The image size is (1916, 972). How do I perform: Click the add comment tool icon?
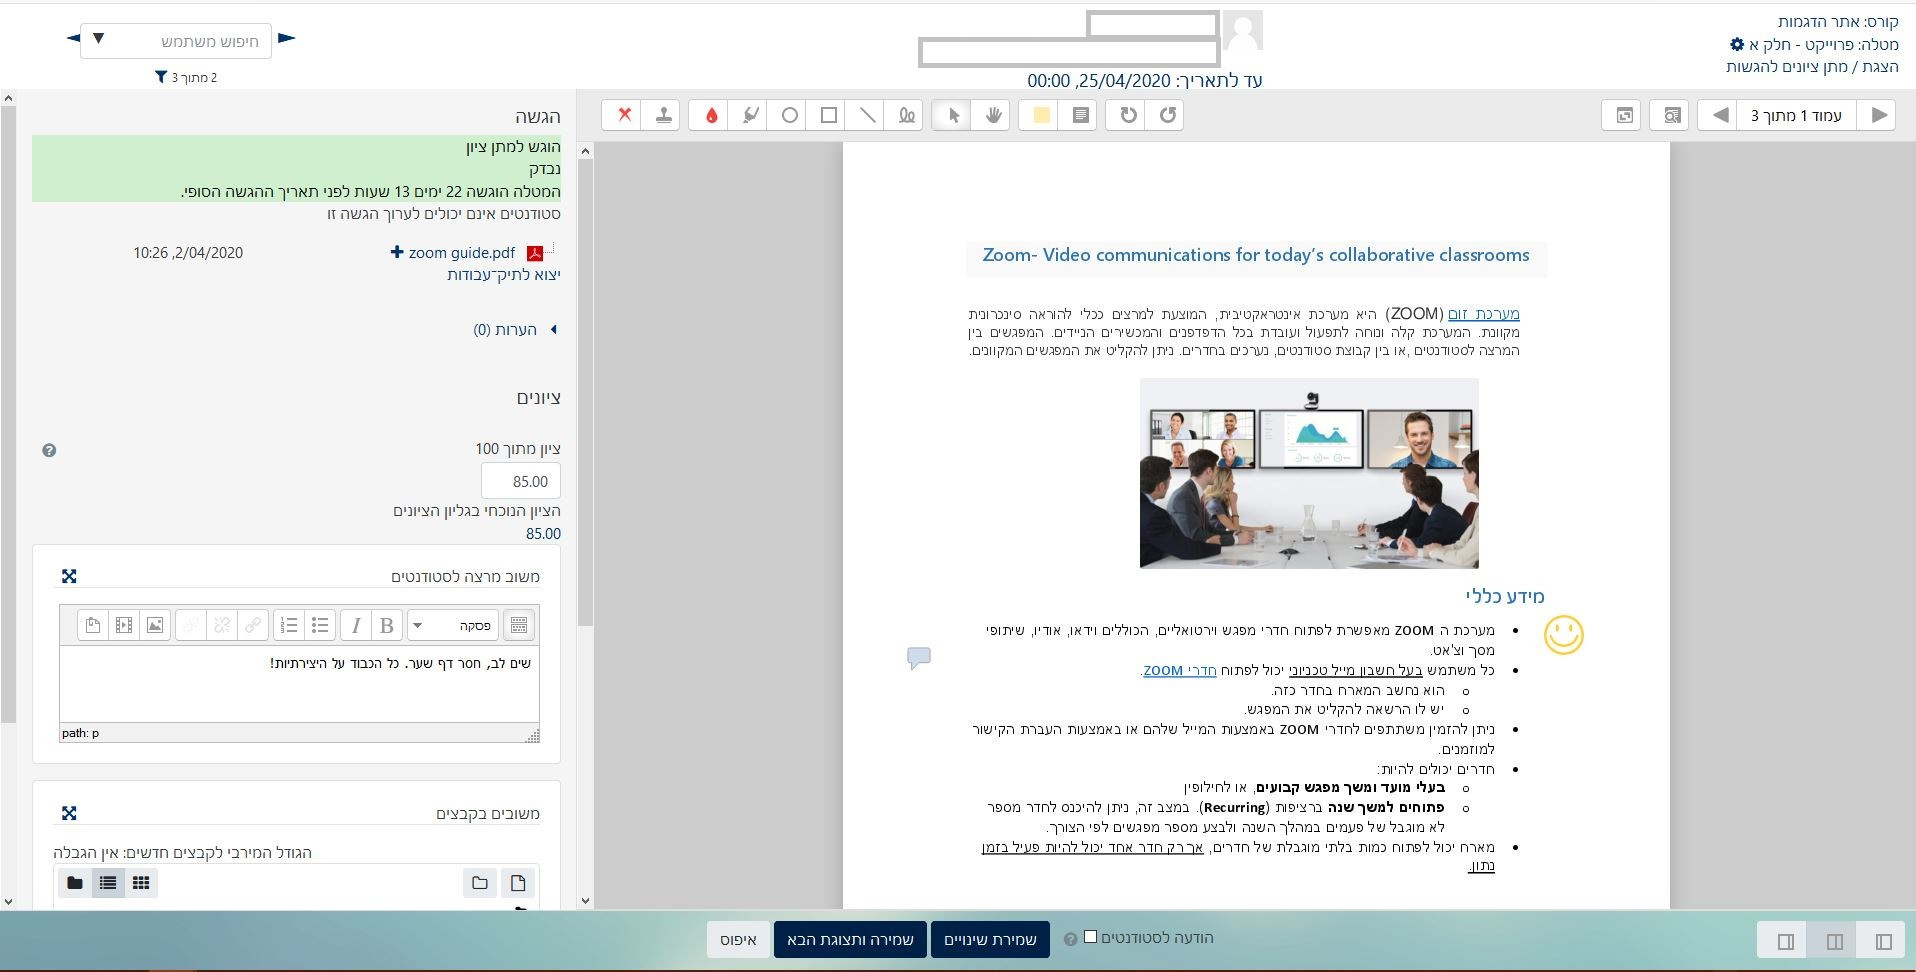(1080, 115)
